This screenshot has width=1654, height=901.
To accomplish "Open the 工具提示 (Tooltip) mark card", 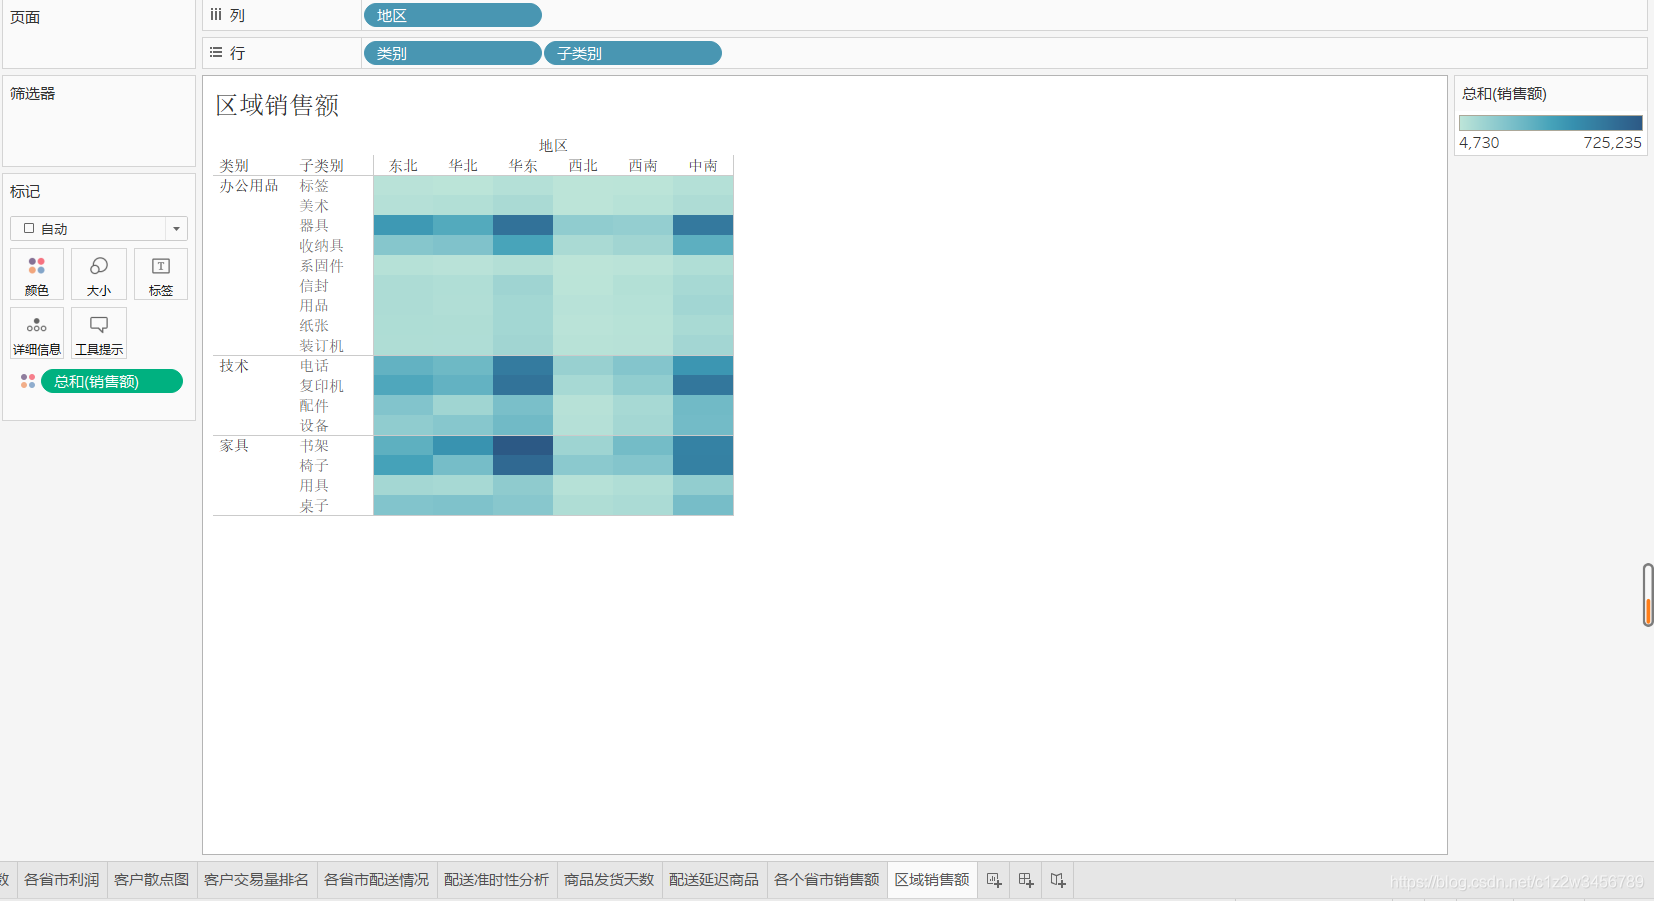I will tap(99, 333).
